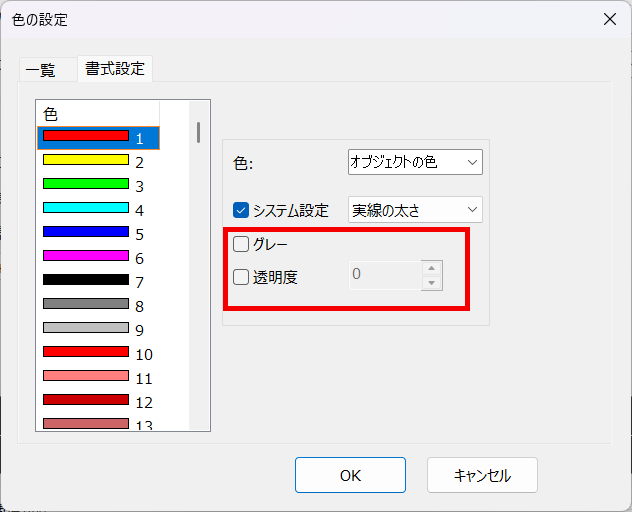Screen dimensions: 632x512
Task: Click the 色 column header
Action: (x=98, y=114)
